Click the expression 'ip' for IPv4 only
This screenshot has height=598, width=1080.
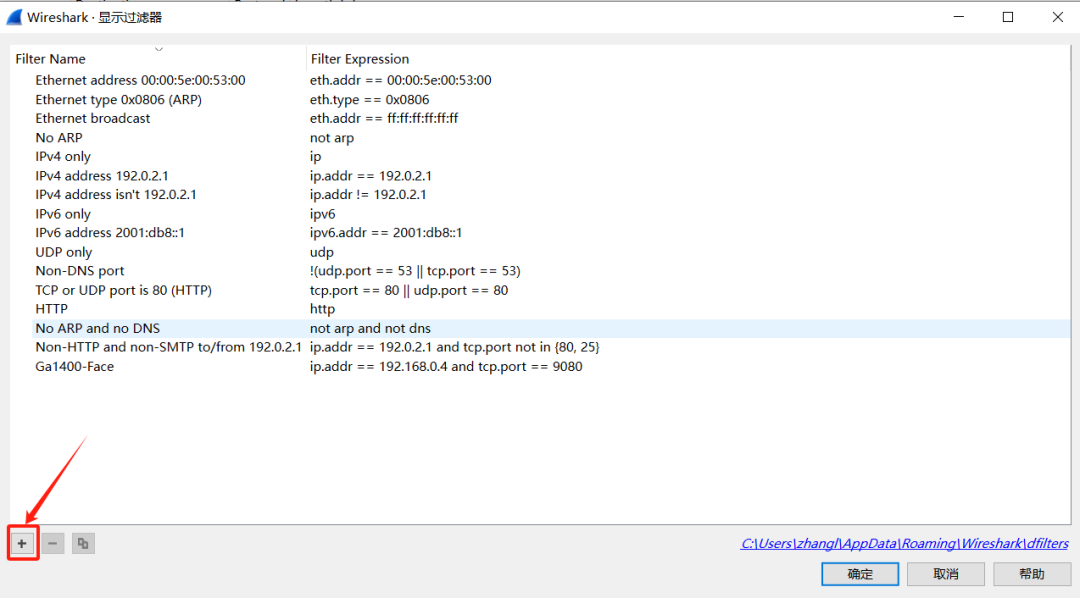point(315,156)
